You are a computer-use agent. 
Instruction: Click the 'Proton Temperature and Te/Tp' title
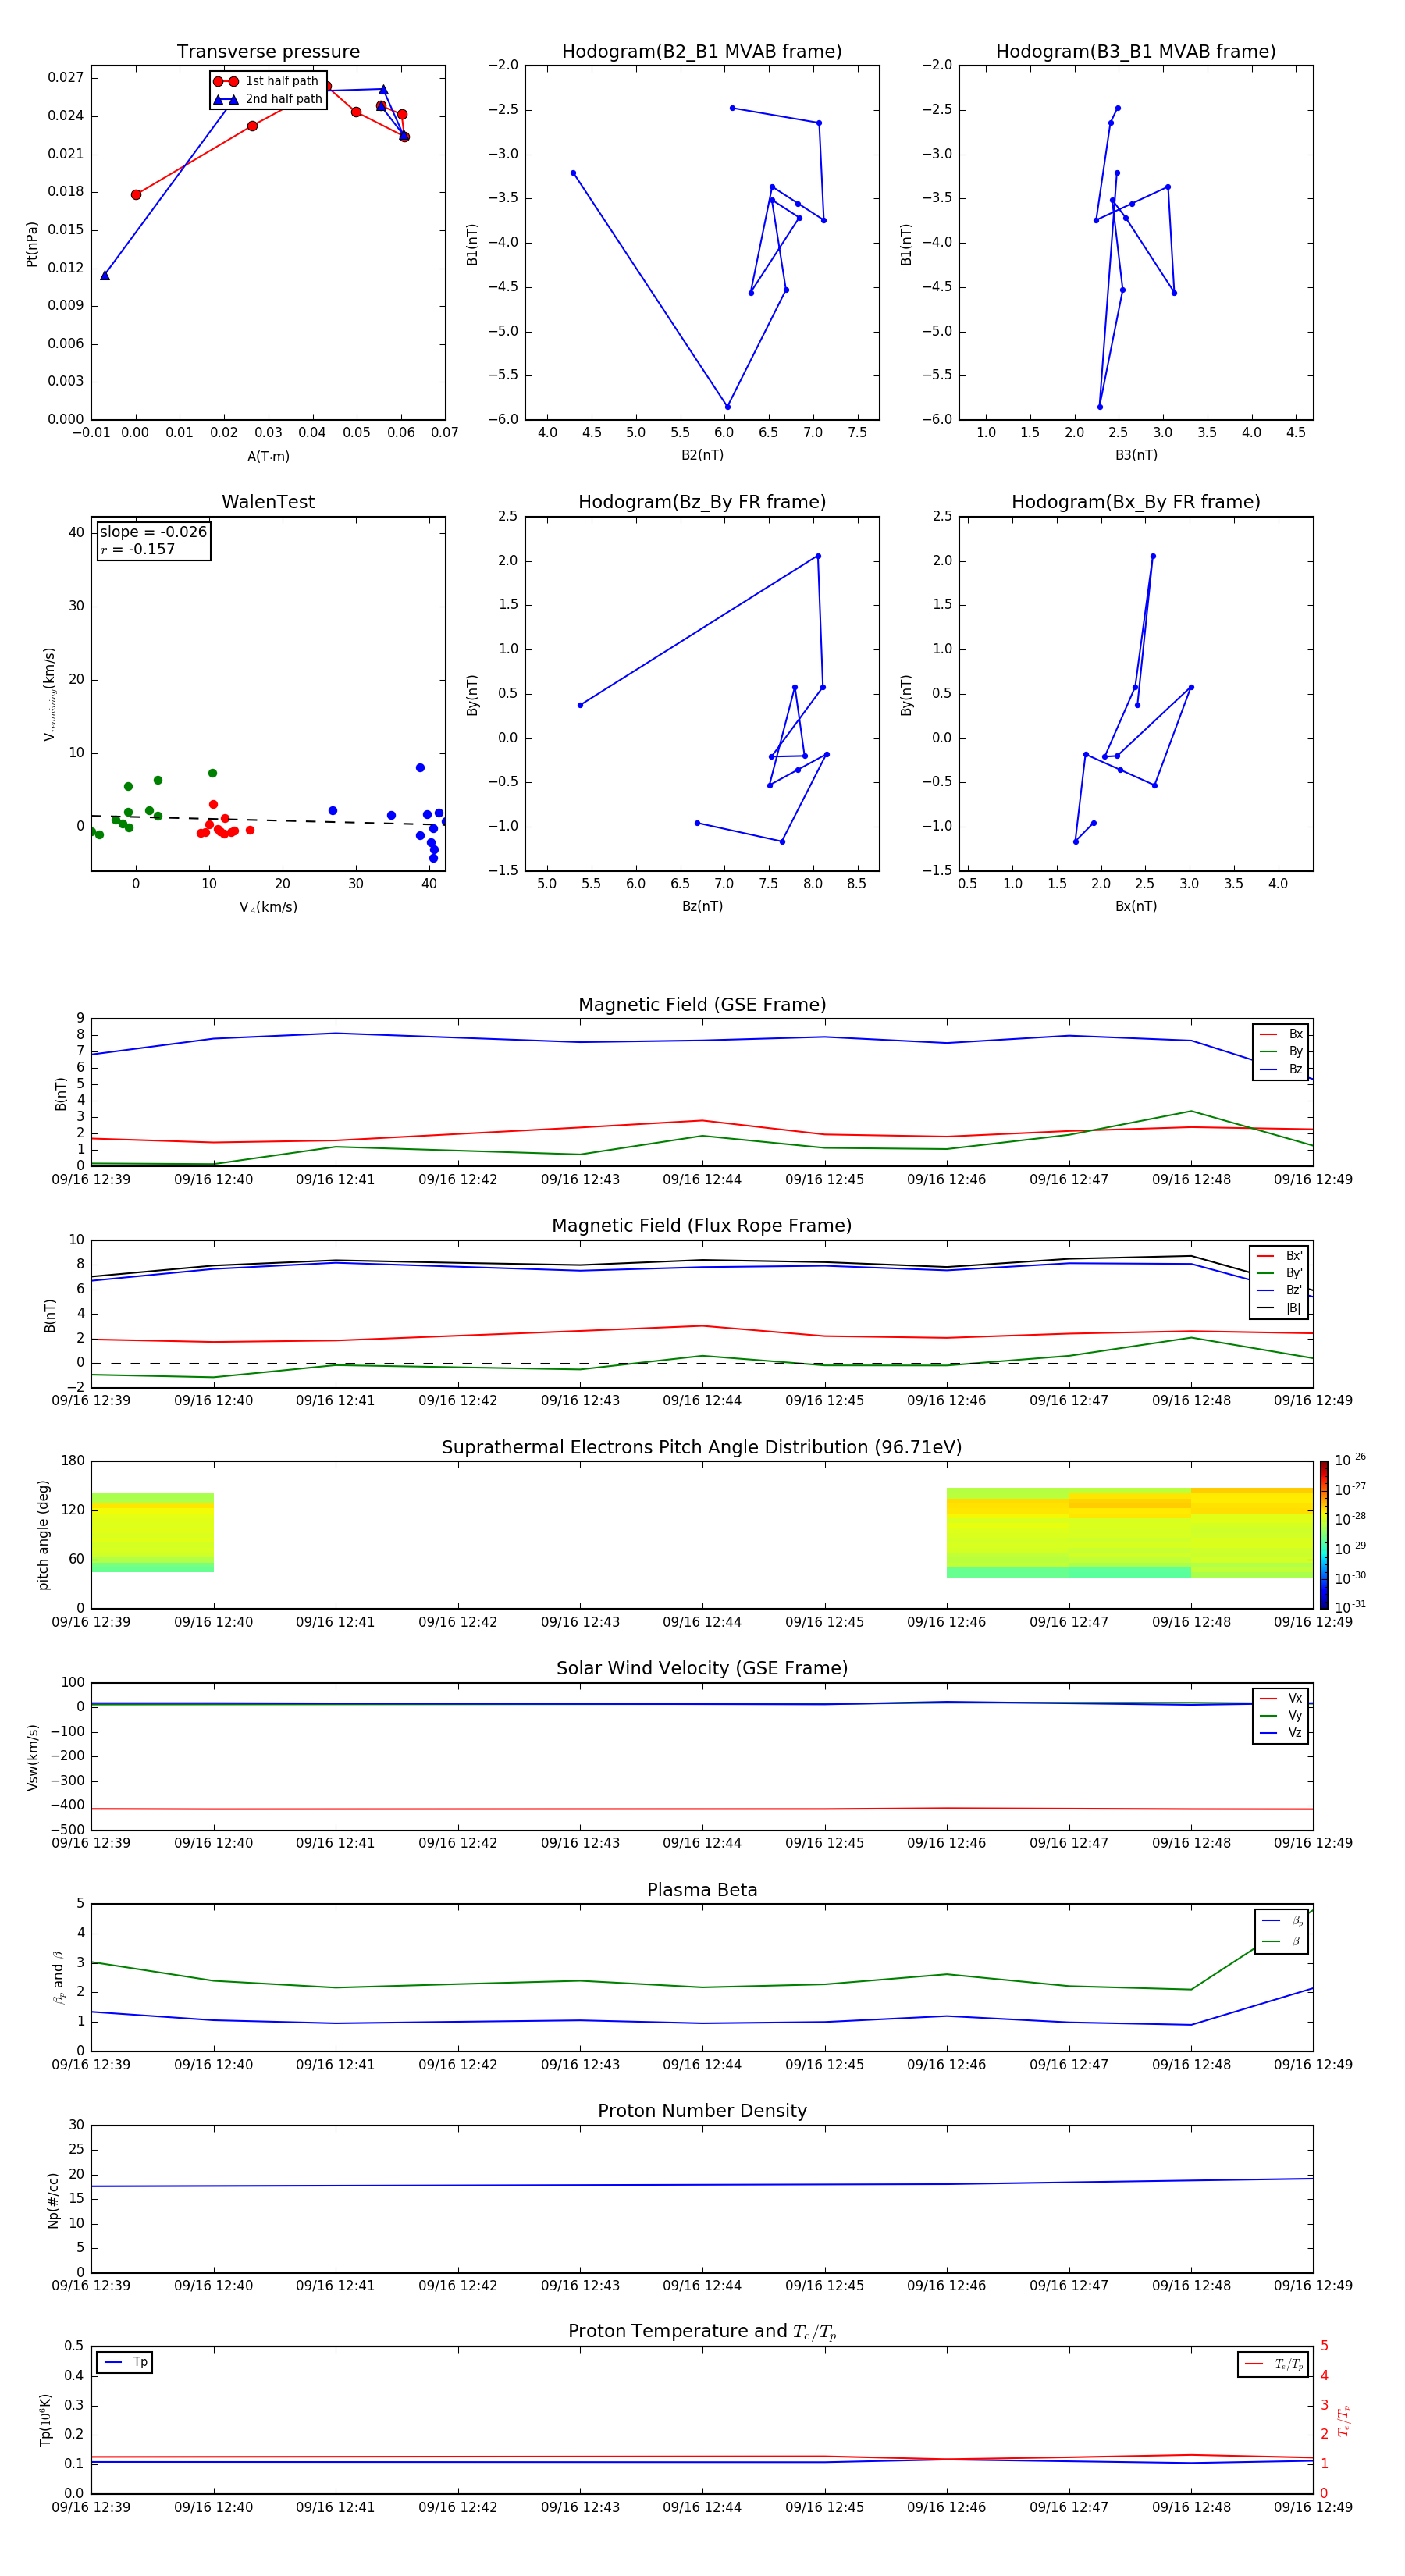[x=702, y=2332]
